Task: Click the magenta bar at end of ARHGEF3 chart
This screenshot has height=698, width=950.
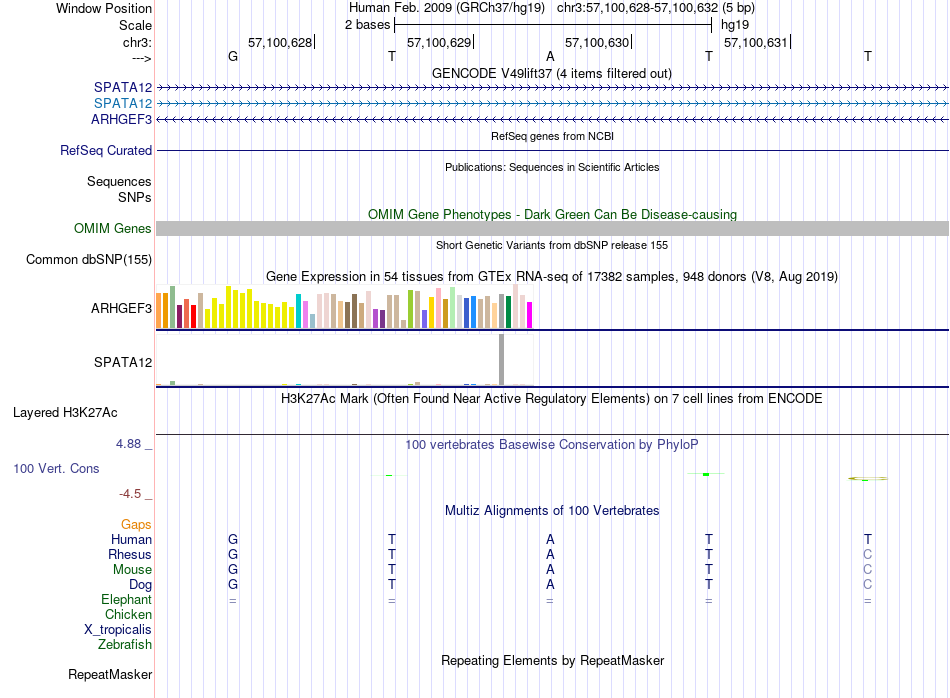Action: pos(530,315)
